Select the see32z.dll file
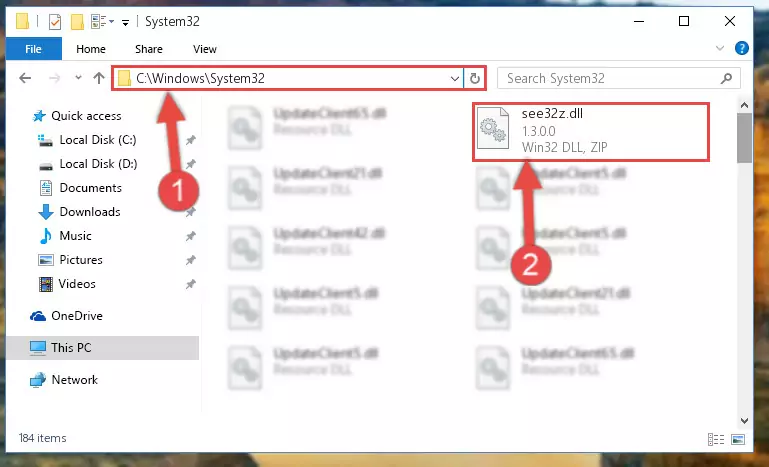 (590, 131)
